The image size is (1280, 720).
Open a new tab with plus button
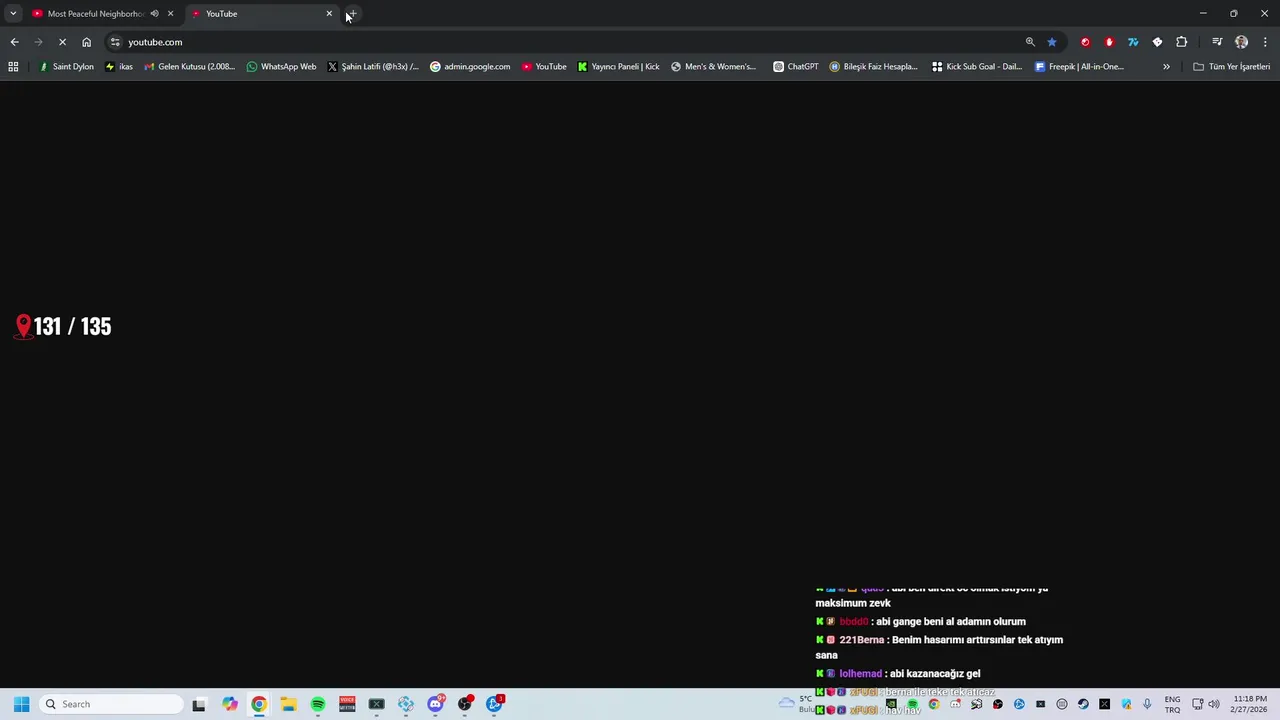[x=353, y=14]
